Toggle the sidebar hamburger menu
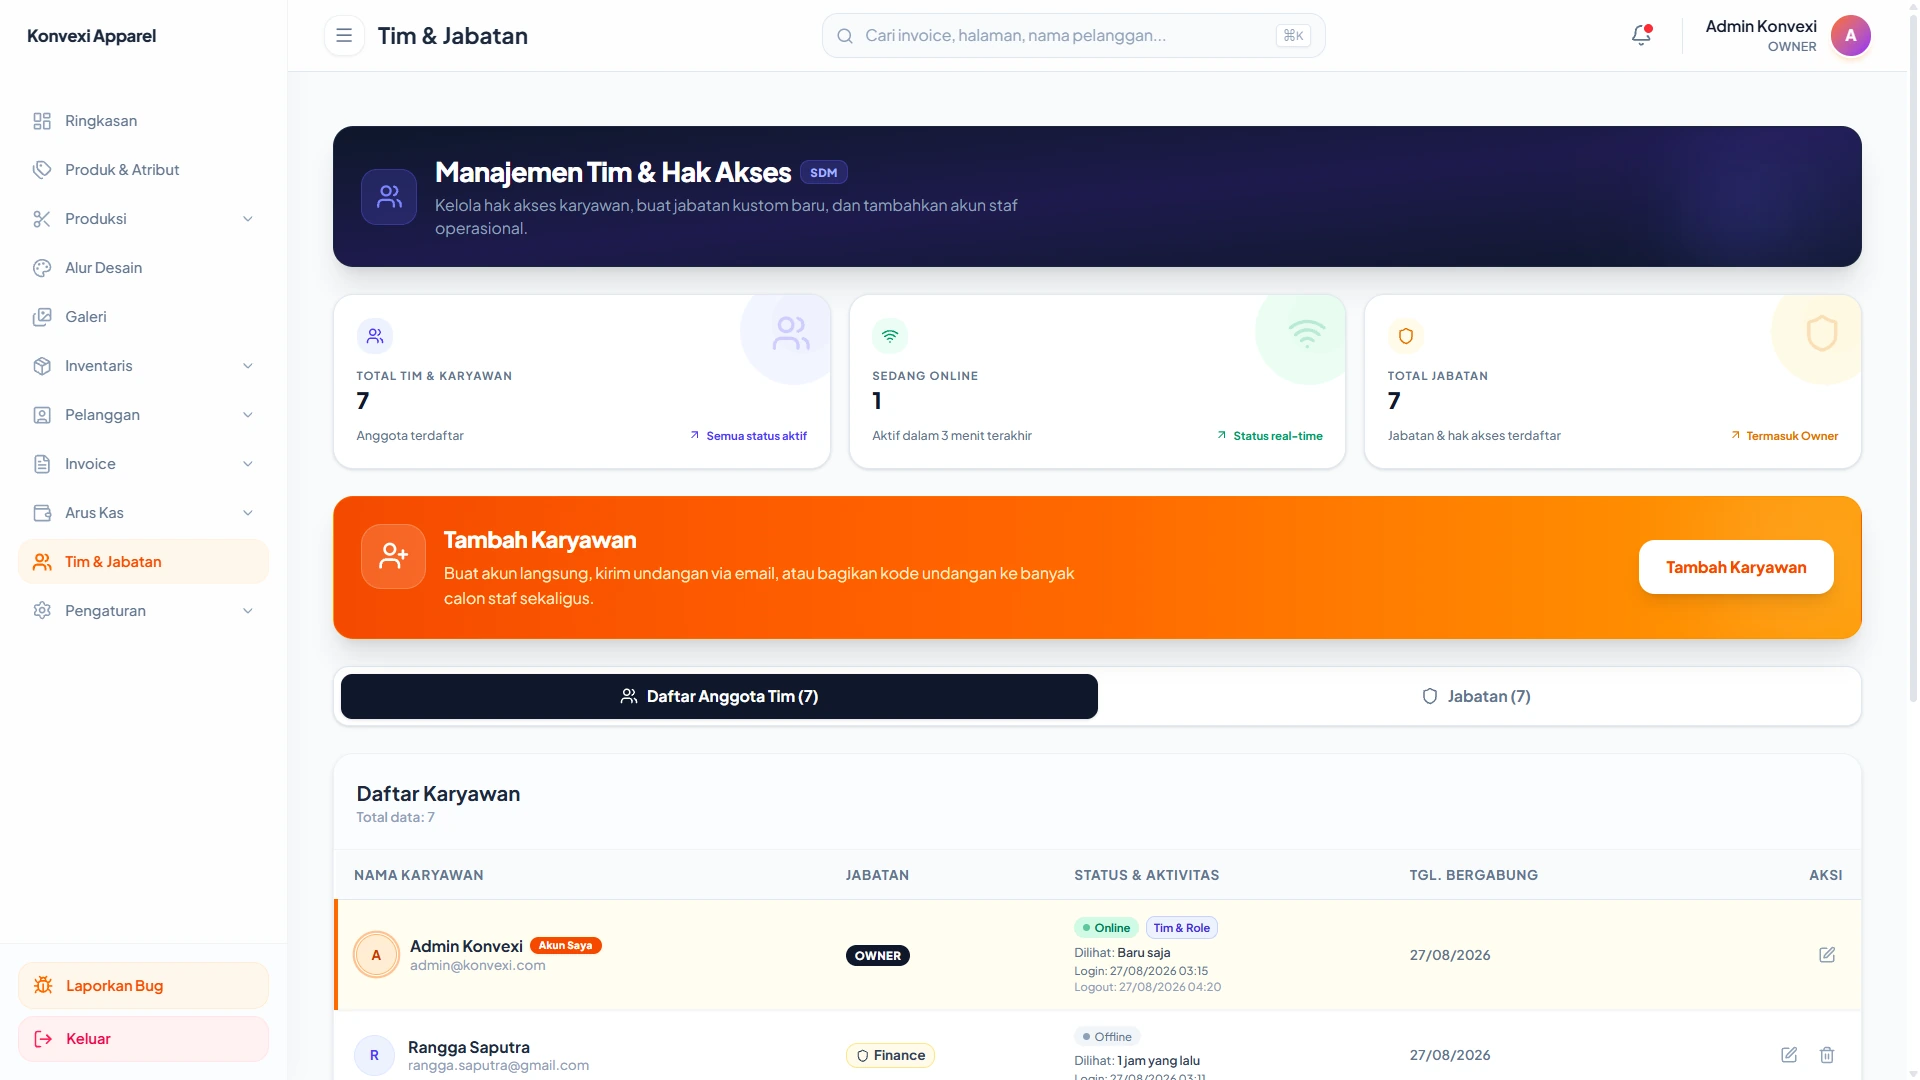The height and width of the screenshot is (1080, 1920). coord(344,36)
